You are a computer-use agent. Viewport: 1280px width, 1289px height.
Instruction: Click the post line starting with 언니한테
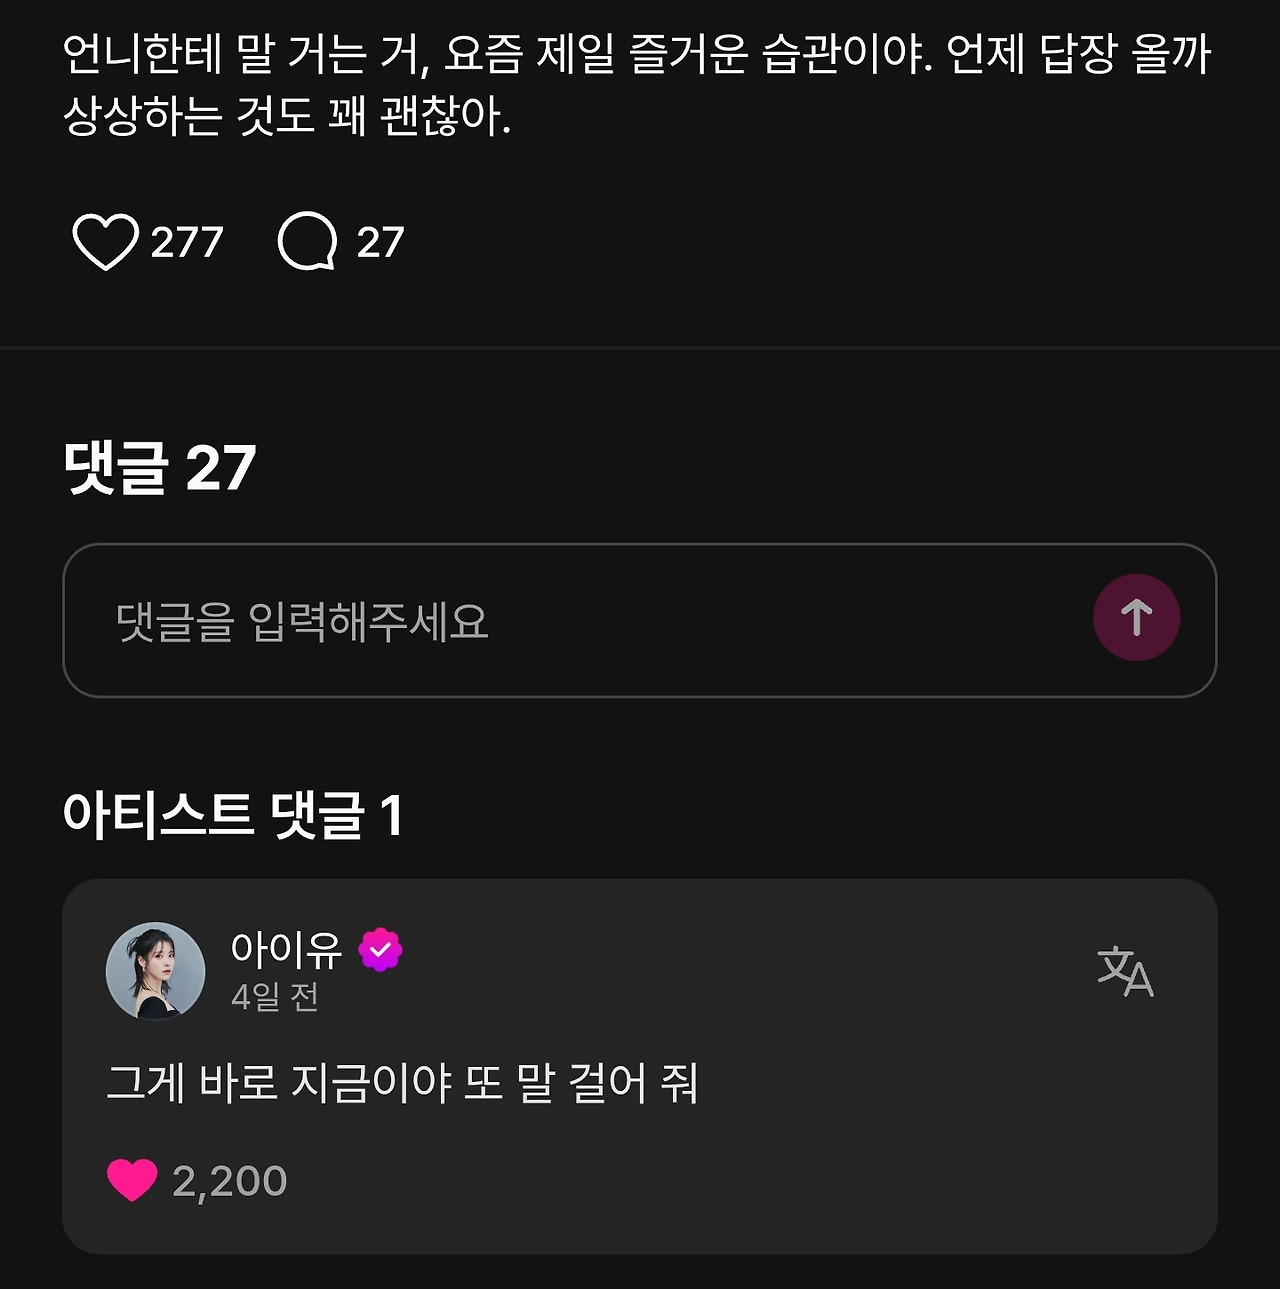coord(636,54)
